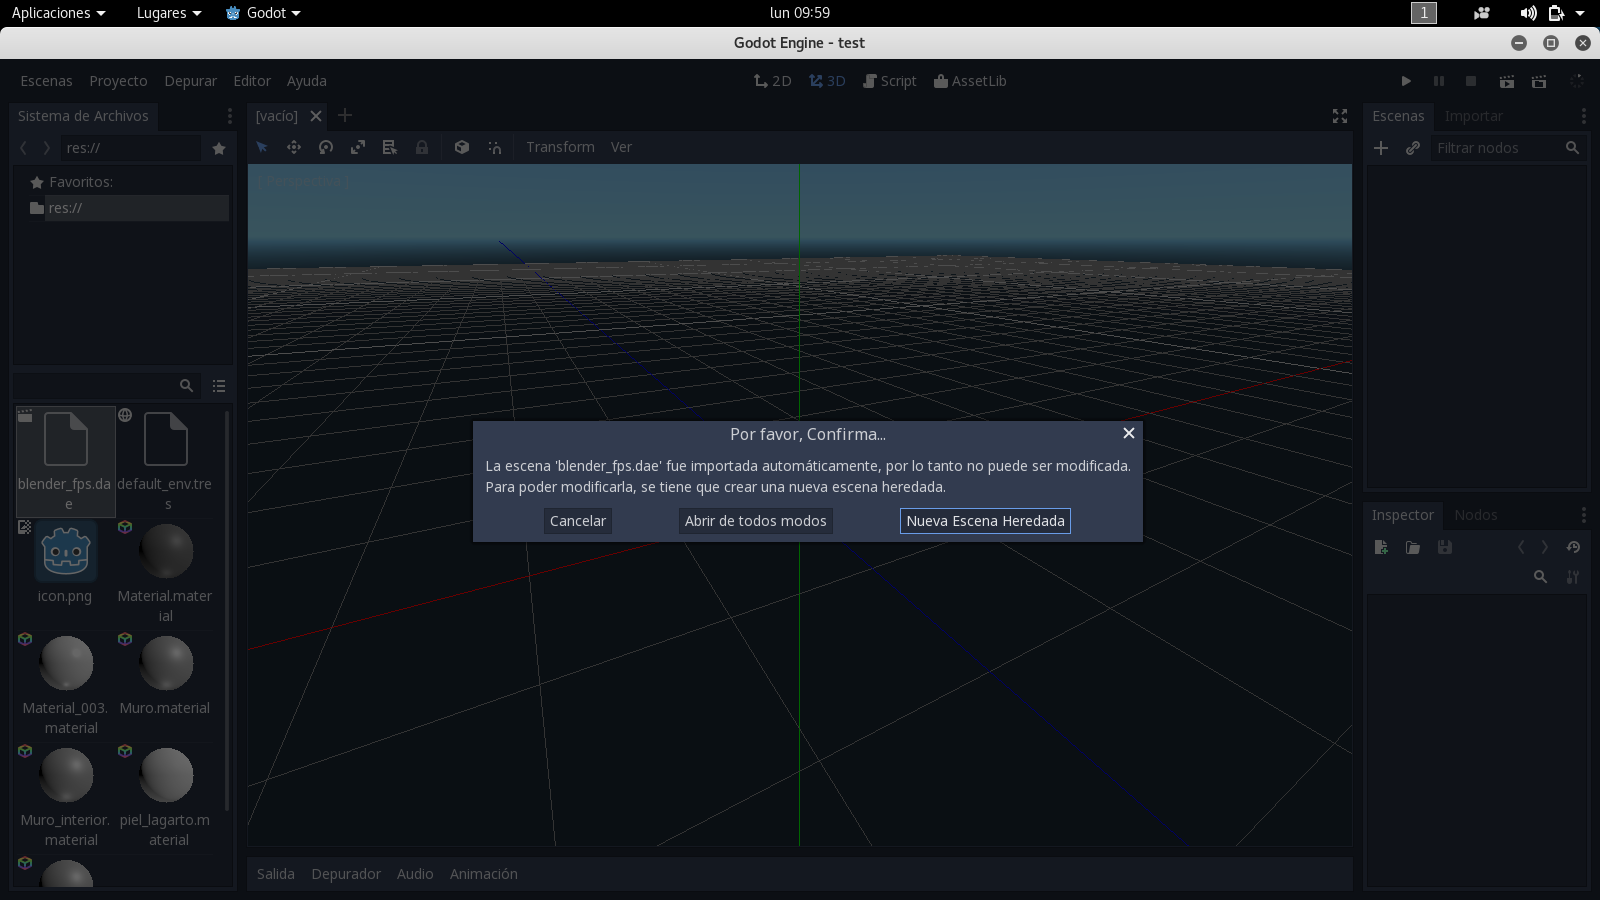Open the Depurar menu
Screen dimensions: 1600x900
click(190, 81)
